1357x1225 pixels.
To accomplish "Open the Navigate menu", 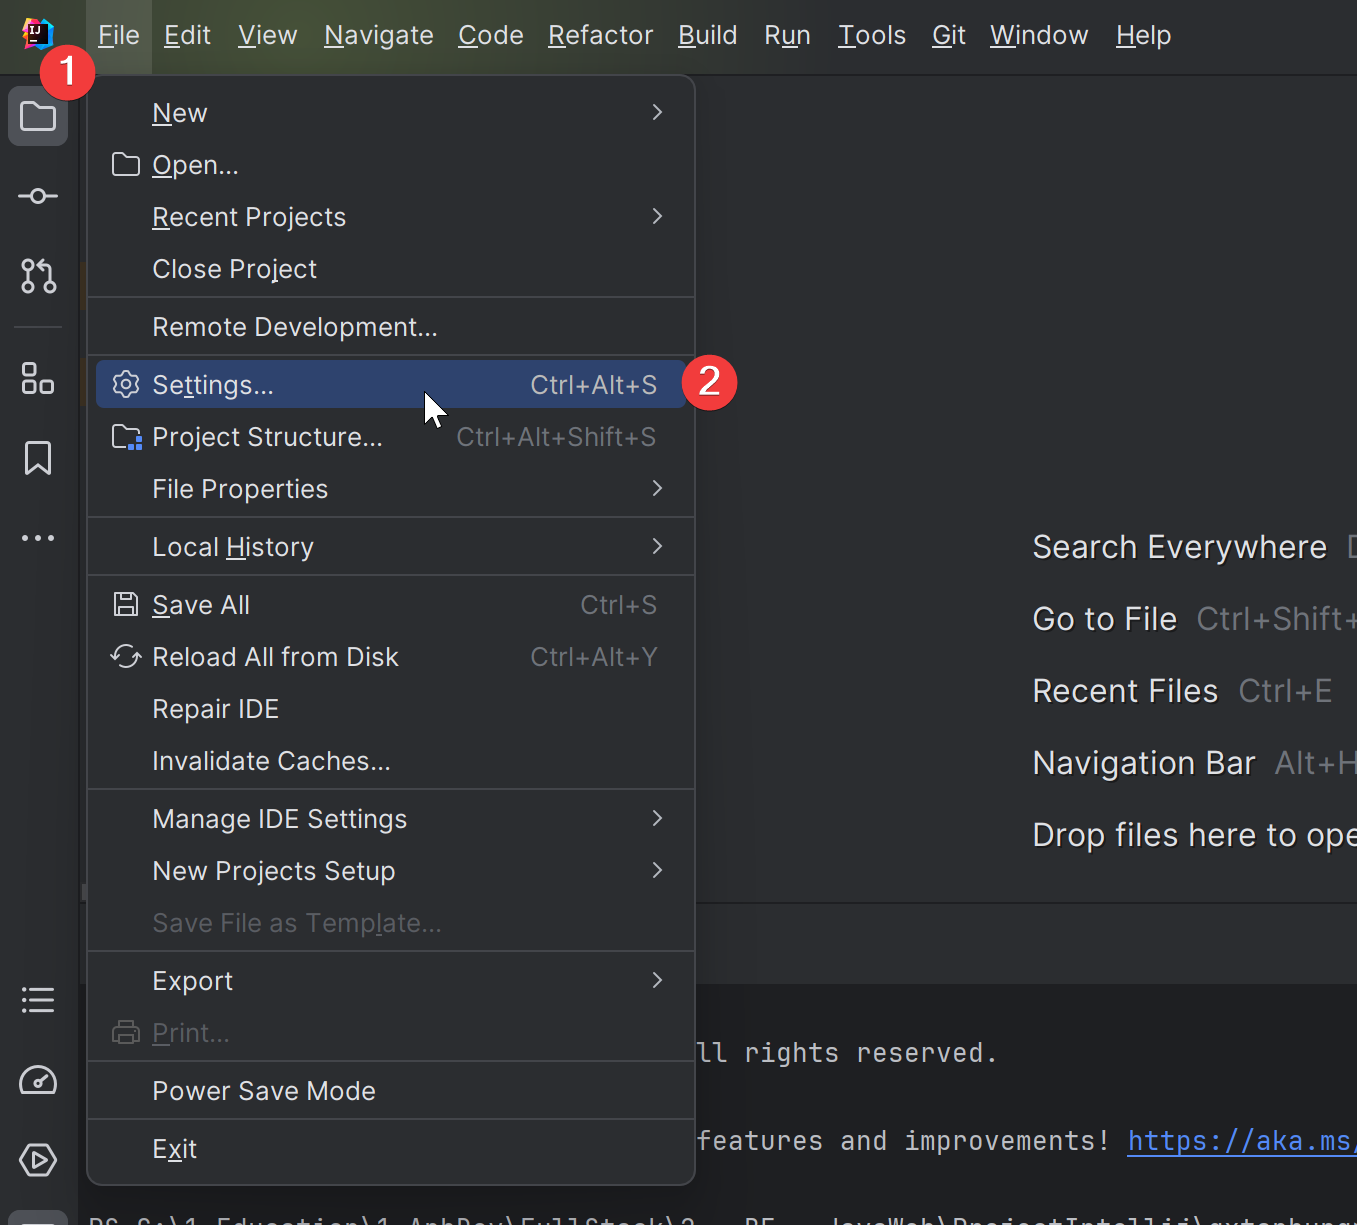I will [x=378, y=35].
